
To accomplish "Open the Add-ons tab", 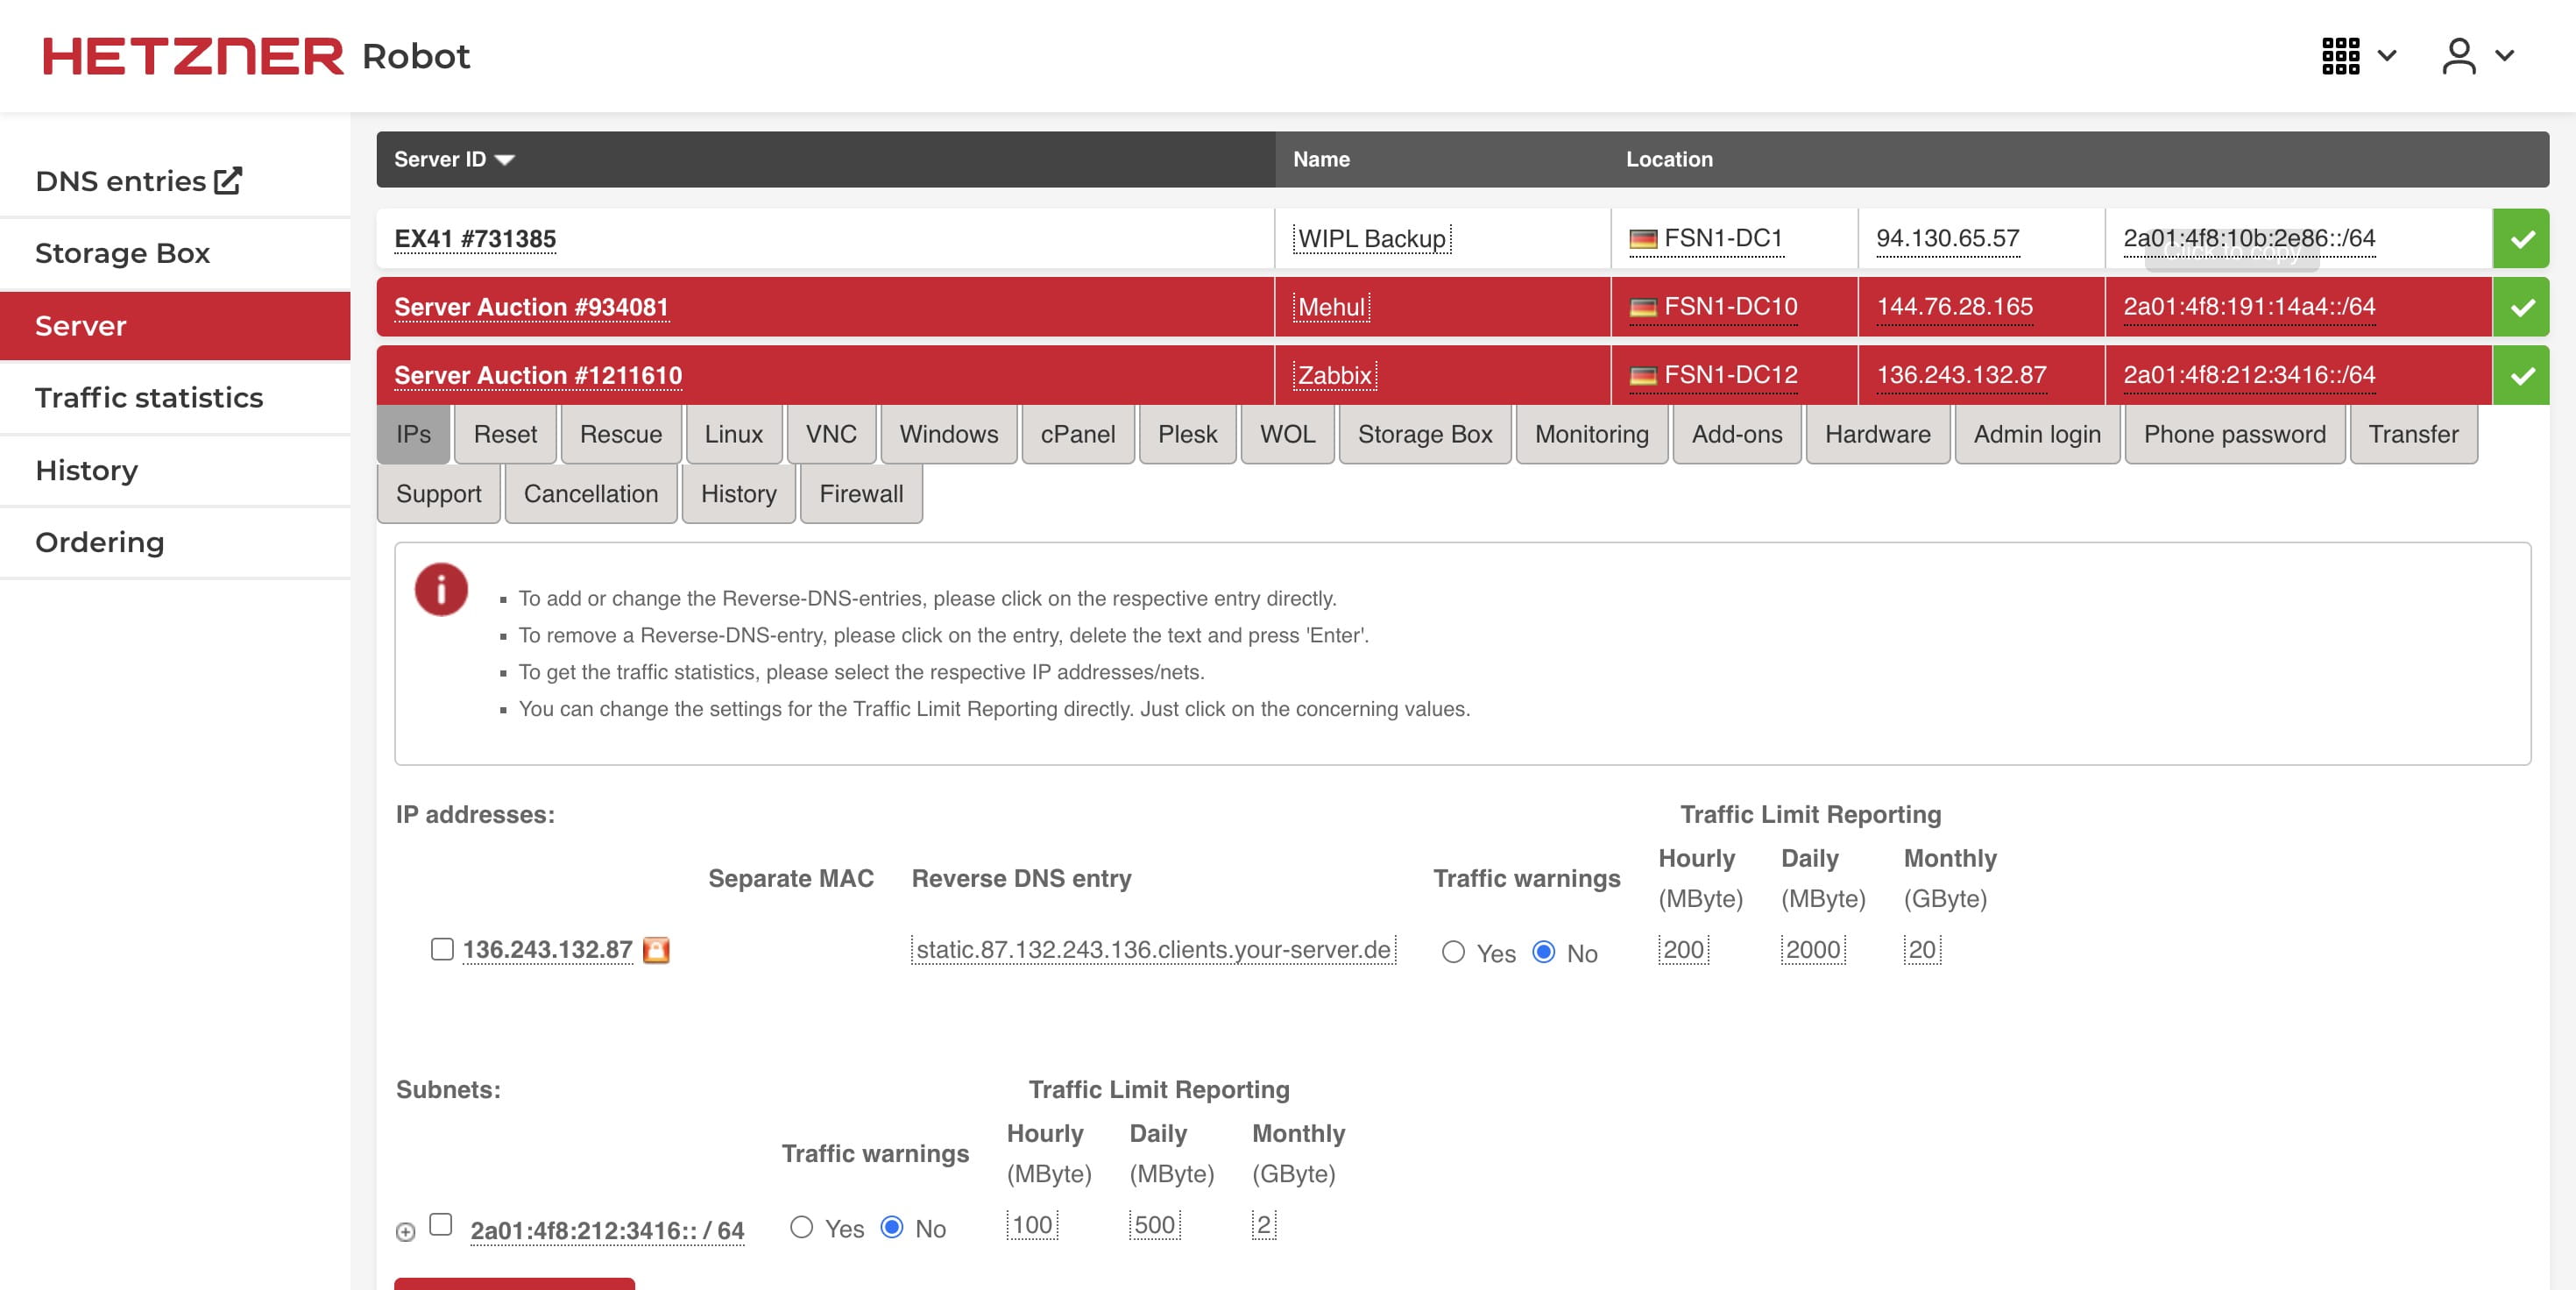I will click(x=1737, y=434).
